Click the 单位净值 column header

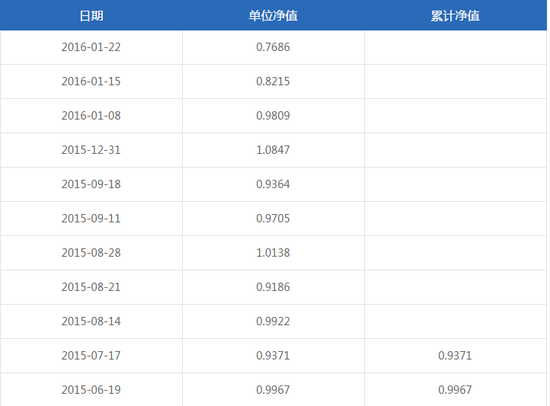click(273, 16)
